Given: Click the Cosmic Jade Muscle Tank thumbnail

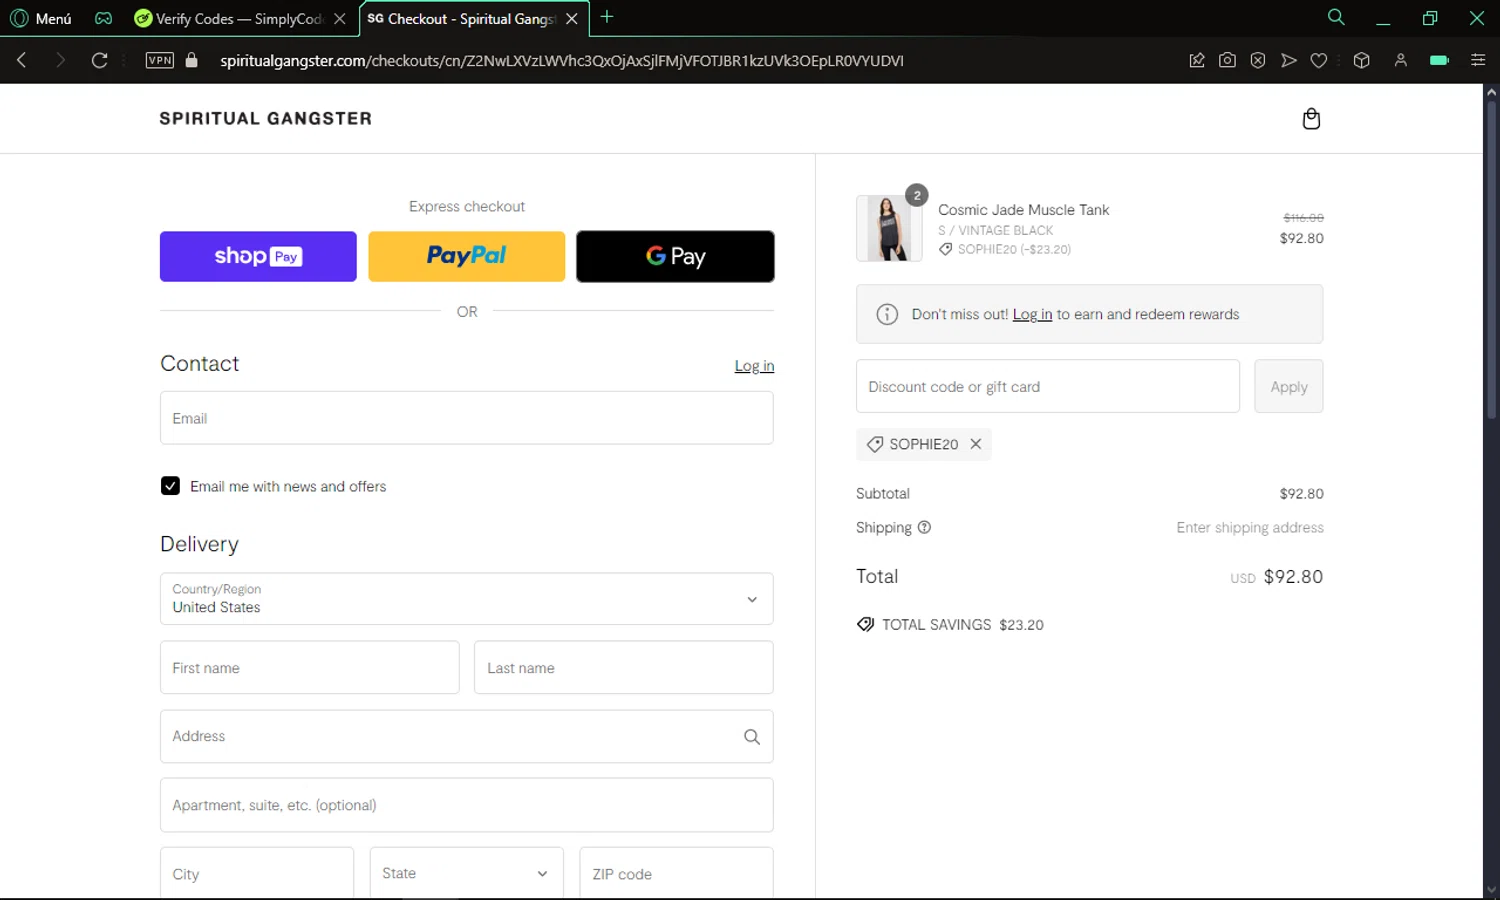Looking at the screenshot, I should (889, 228).
